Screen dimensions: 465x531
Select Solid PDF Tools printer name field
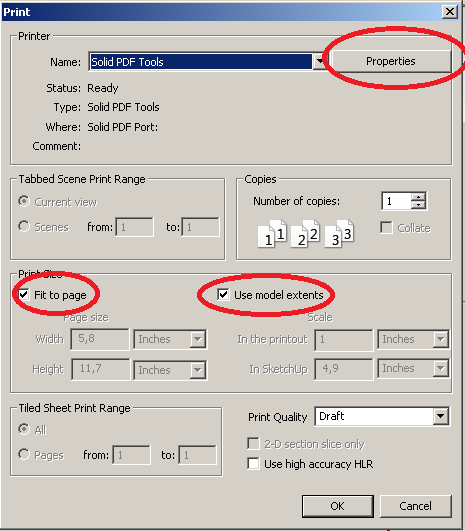coord(200,62)
